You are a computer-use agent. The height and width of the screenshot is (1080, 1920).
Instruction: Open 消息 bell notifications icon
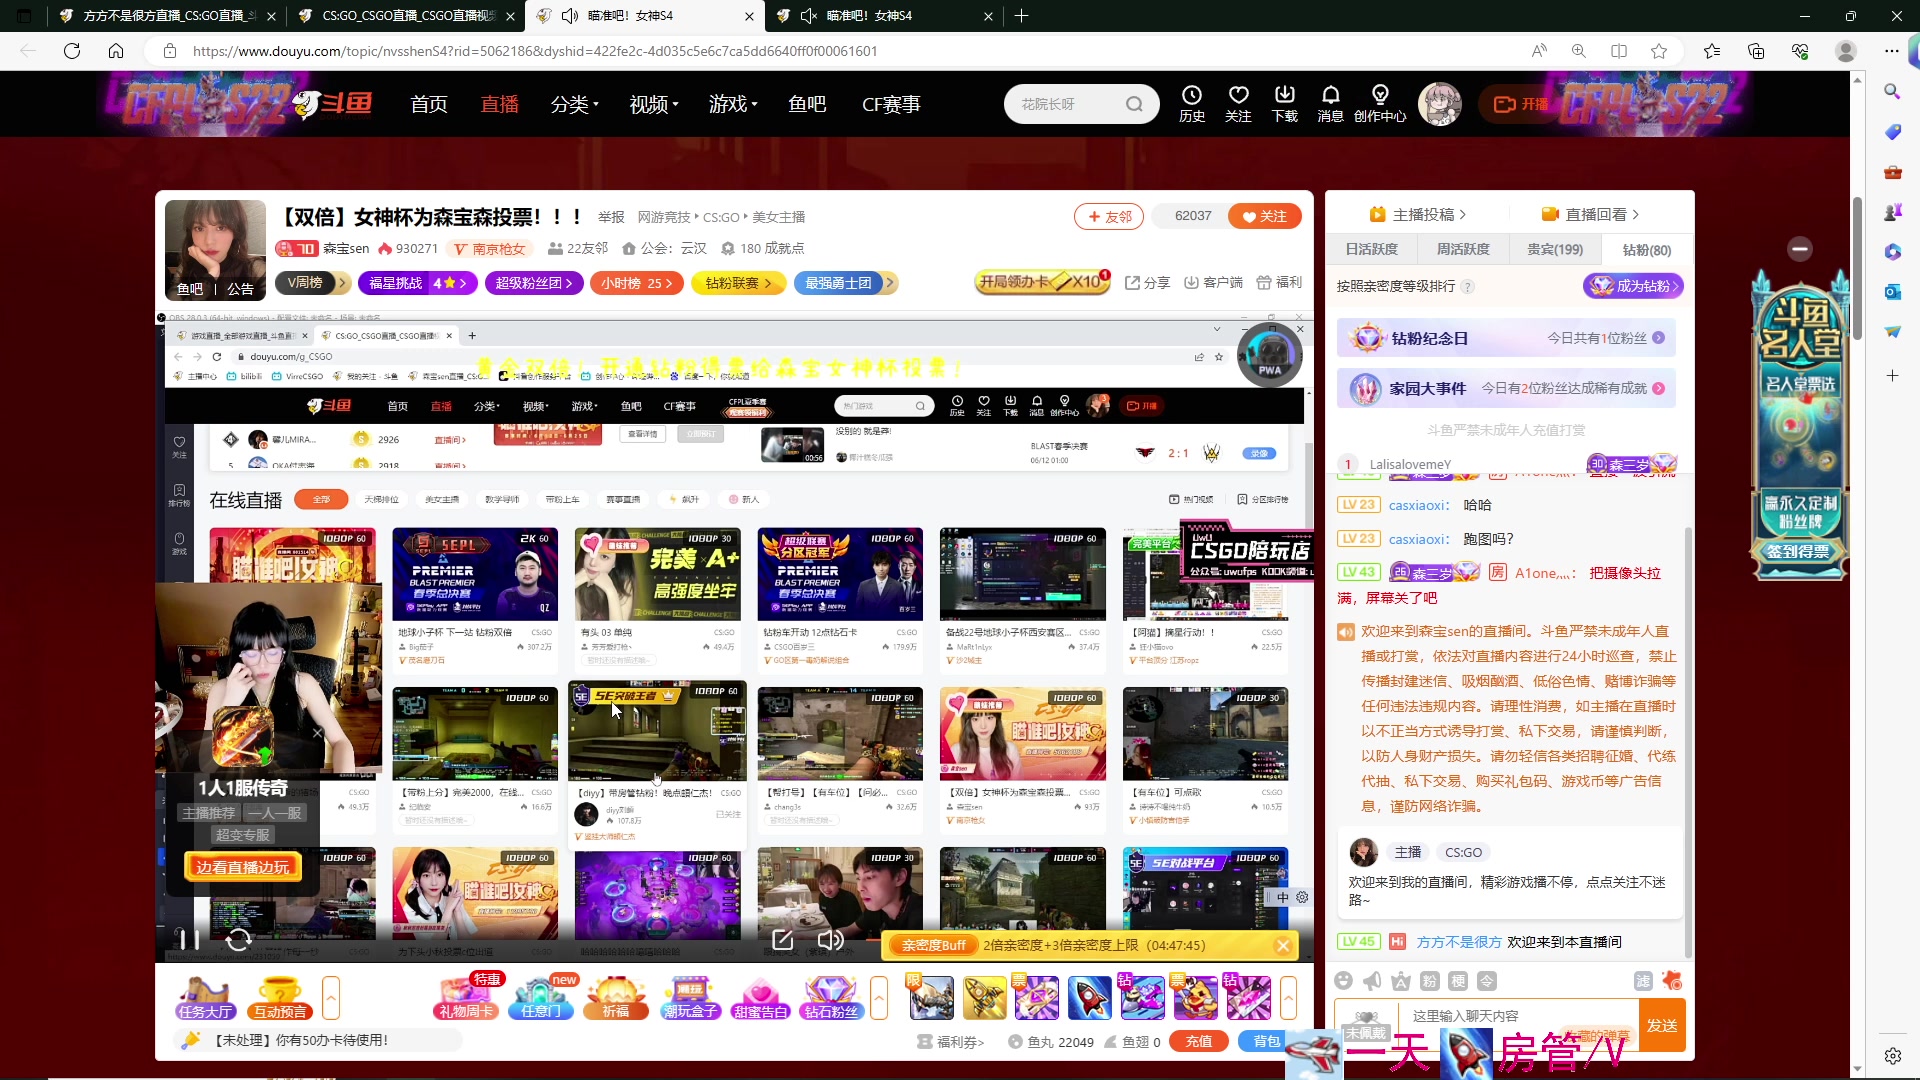[1330, 103]
